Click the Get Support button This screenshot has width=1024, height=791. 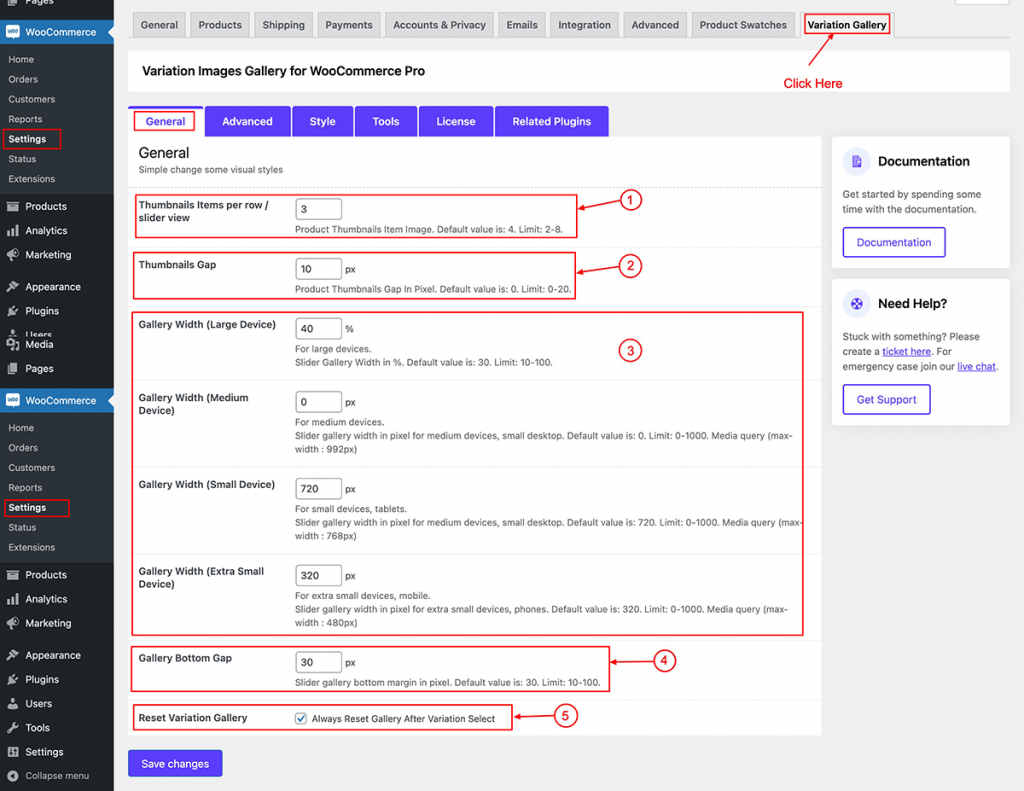(886, 400)
